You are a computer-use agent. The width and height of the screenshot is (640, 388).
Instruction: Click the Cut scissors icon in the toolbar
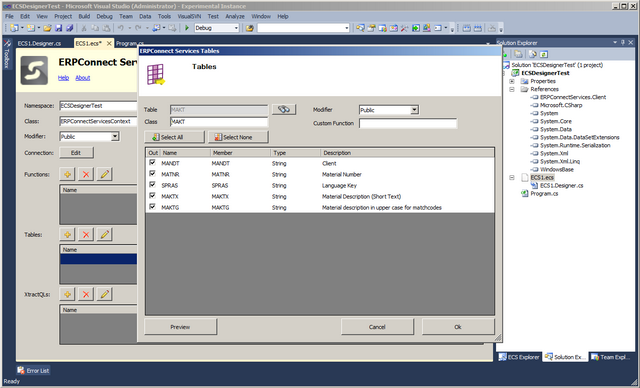point(84,28)
